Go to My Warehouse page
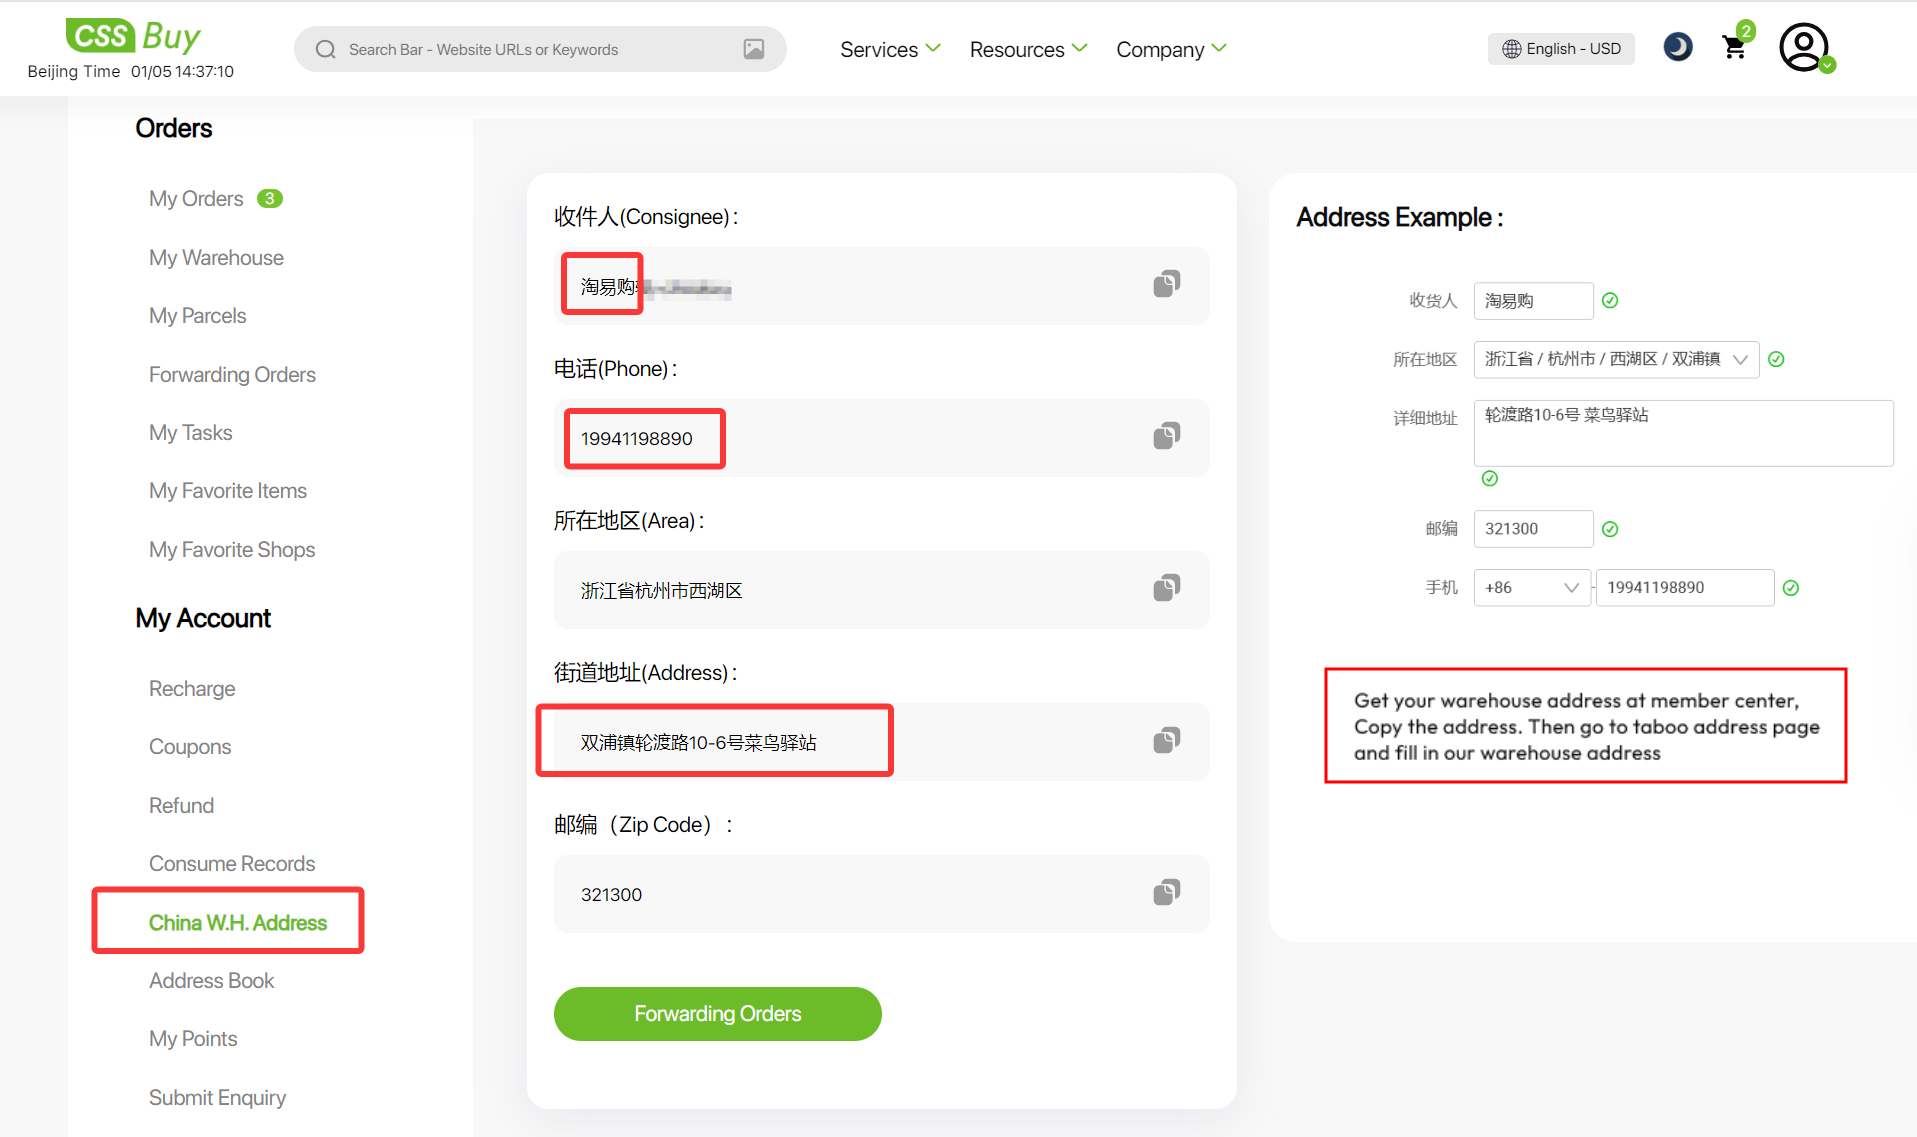The height and width of the screenshot is (1137, 1917). (x=216, y=258)
